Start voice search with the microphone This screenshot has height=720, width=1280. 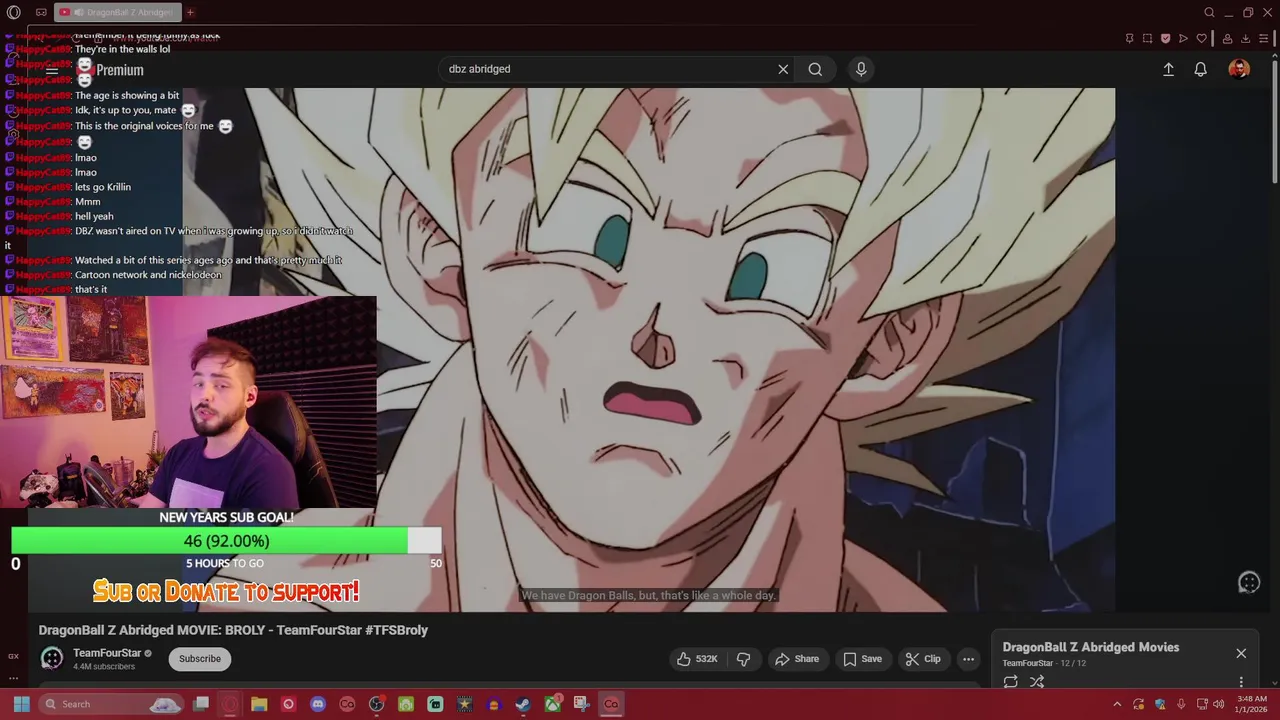pyautogui.click(x=861, y=69)
